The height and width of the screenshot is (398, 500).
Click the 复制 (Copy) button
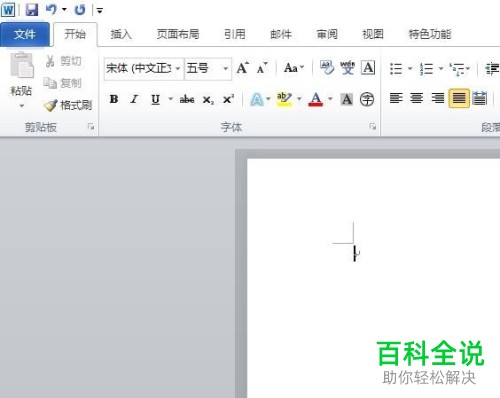coord(63,83)
